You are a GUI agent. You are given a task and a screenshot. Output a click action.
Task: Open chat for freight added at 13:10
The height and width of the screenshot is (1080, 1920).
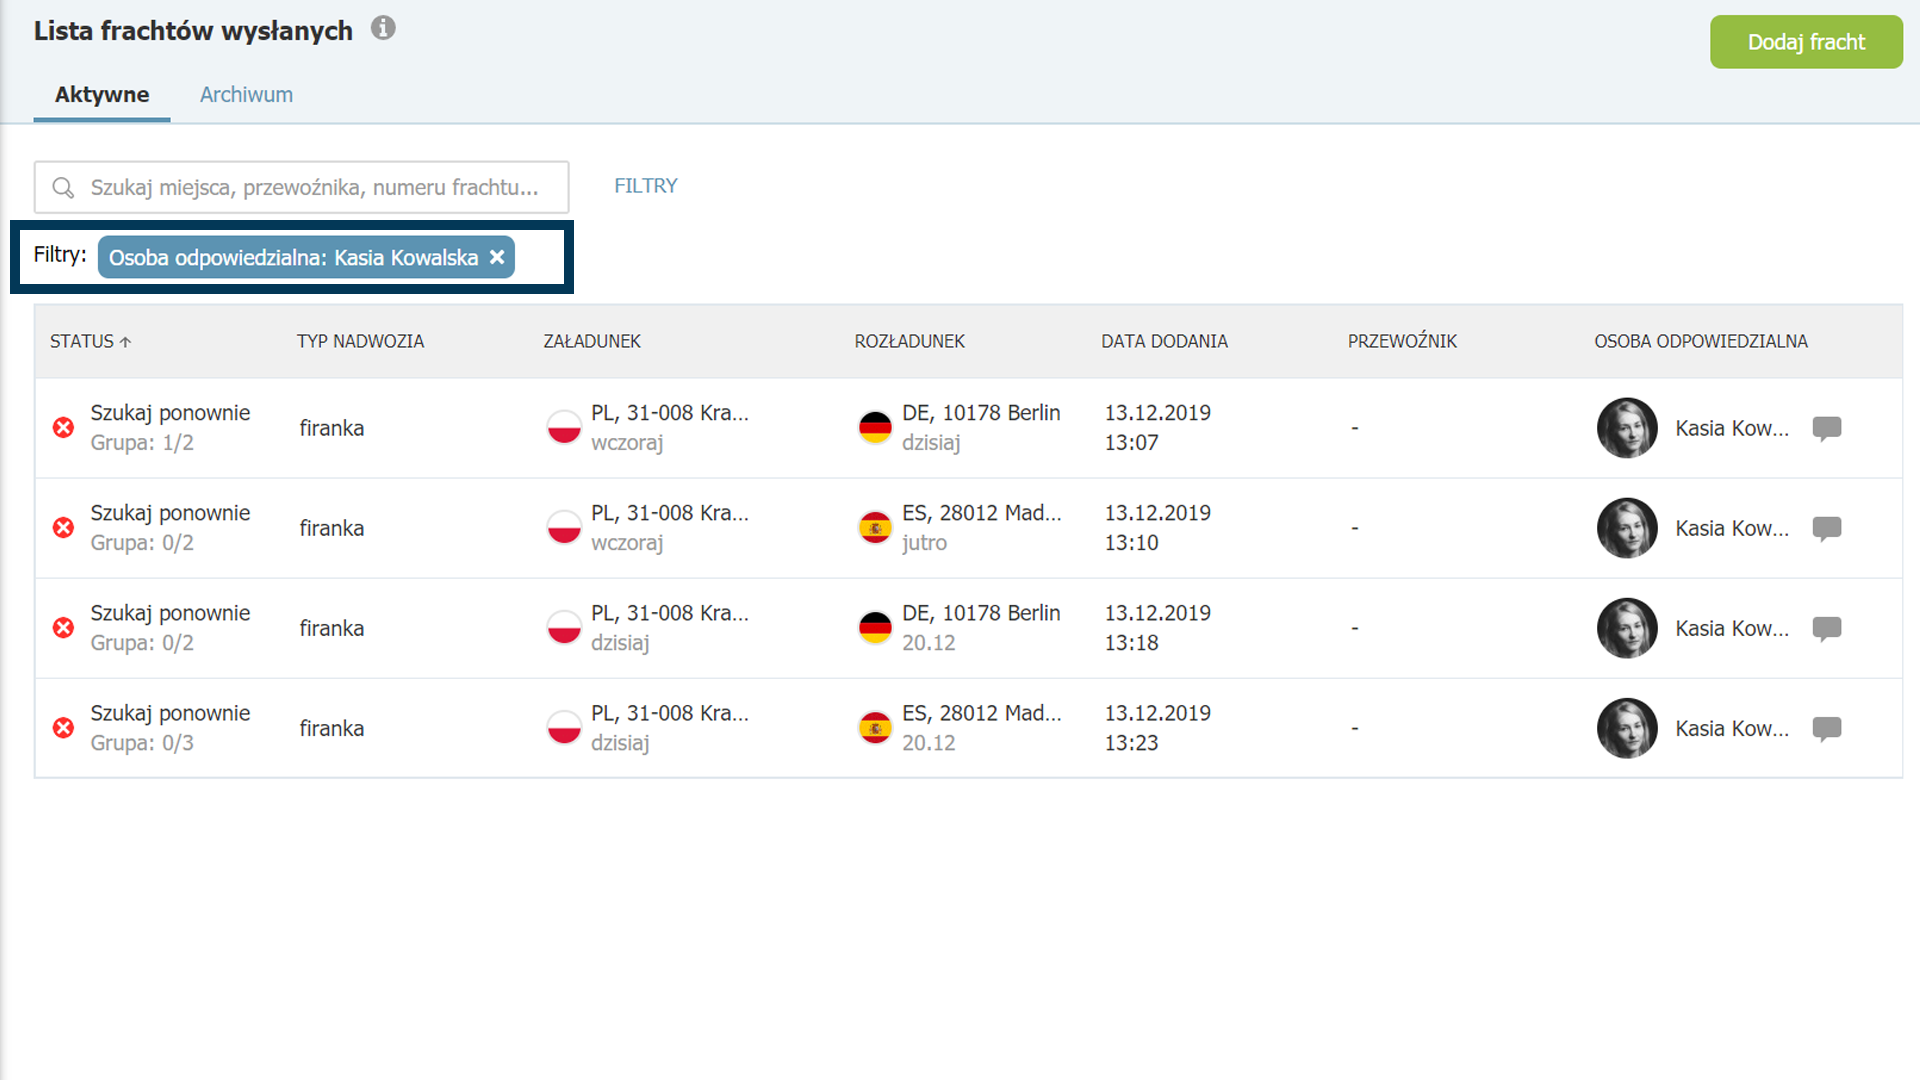pyautogui.click(x=1827, y=529)
